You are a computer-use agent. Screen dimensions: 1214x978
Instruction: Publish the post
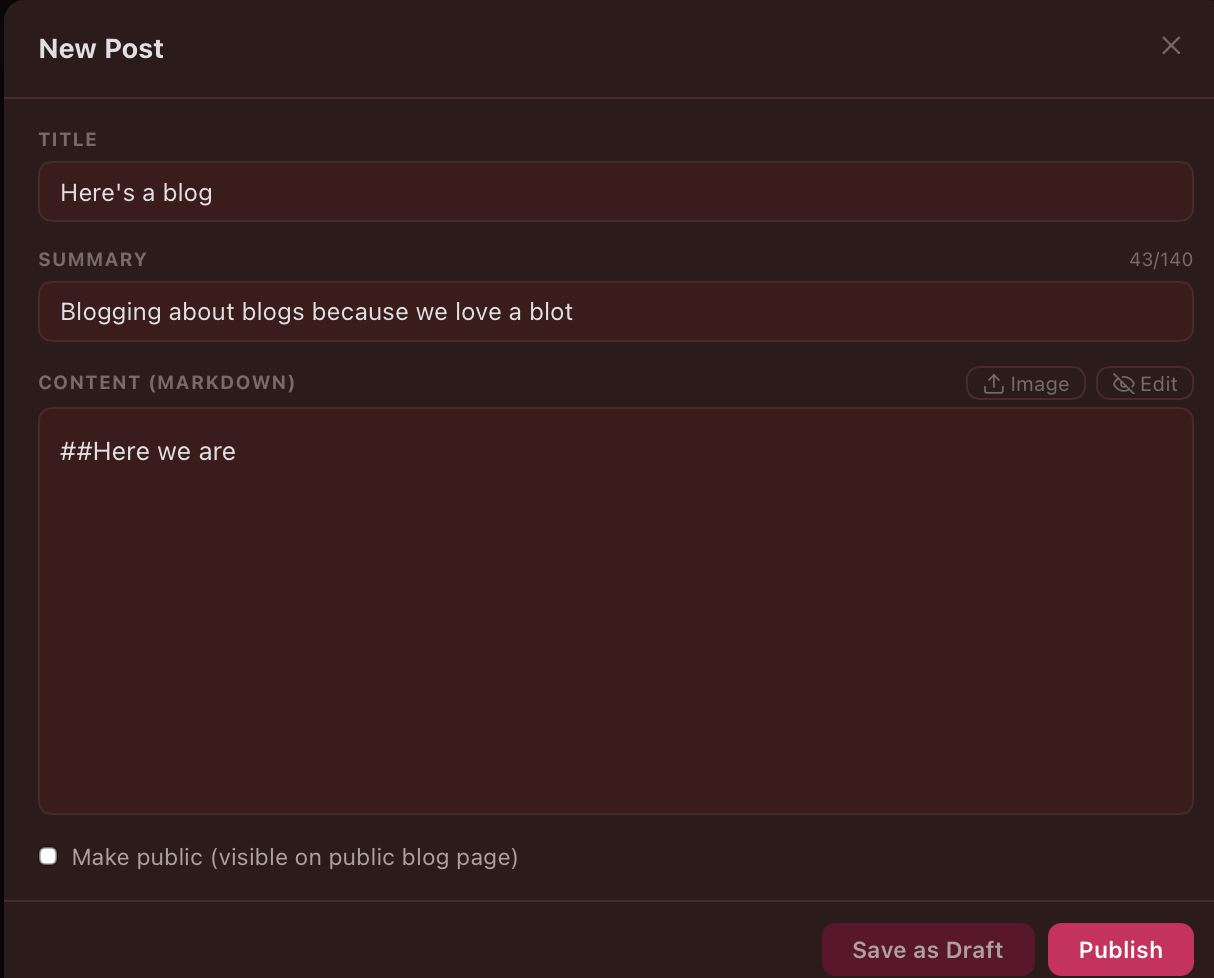point(1121,950)
